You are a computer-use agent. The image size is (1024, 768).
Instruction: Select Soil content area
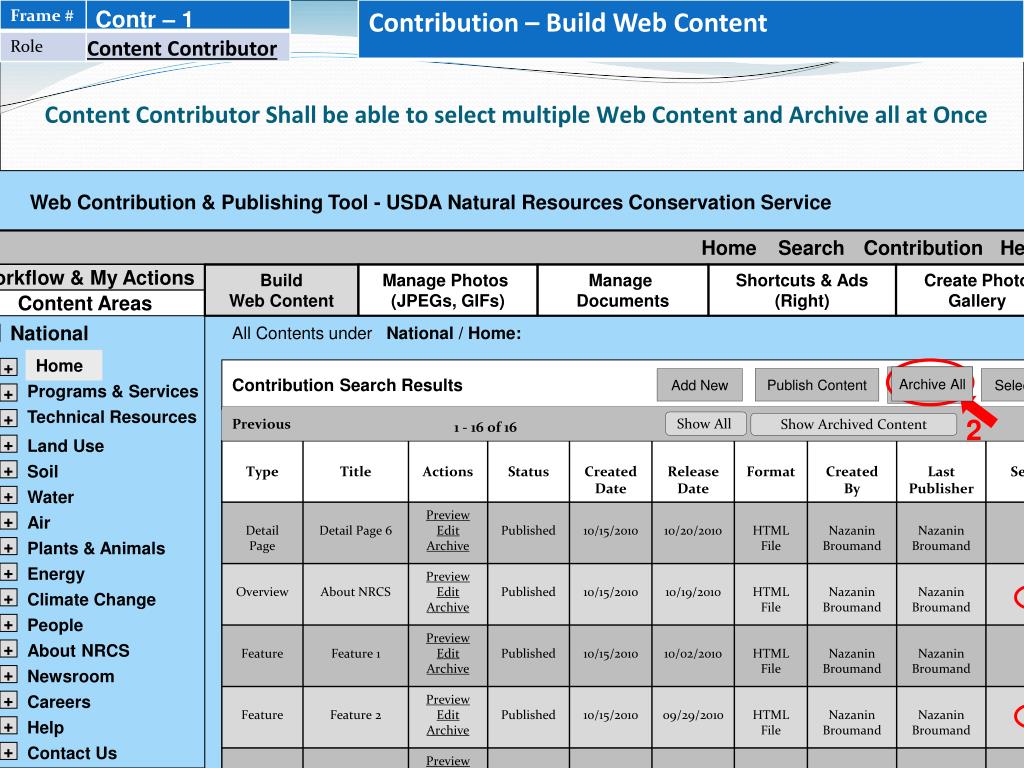[x=42, y=471]
